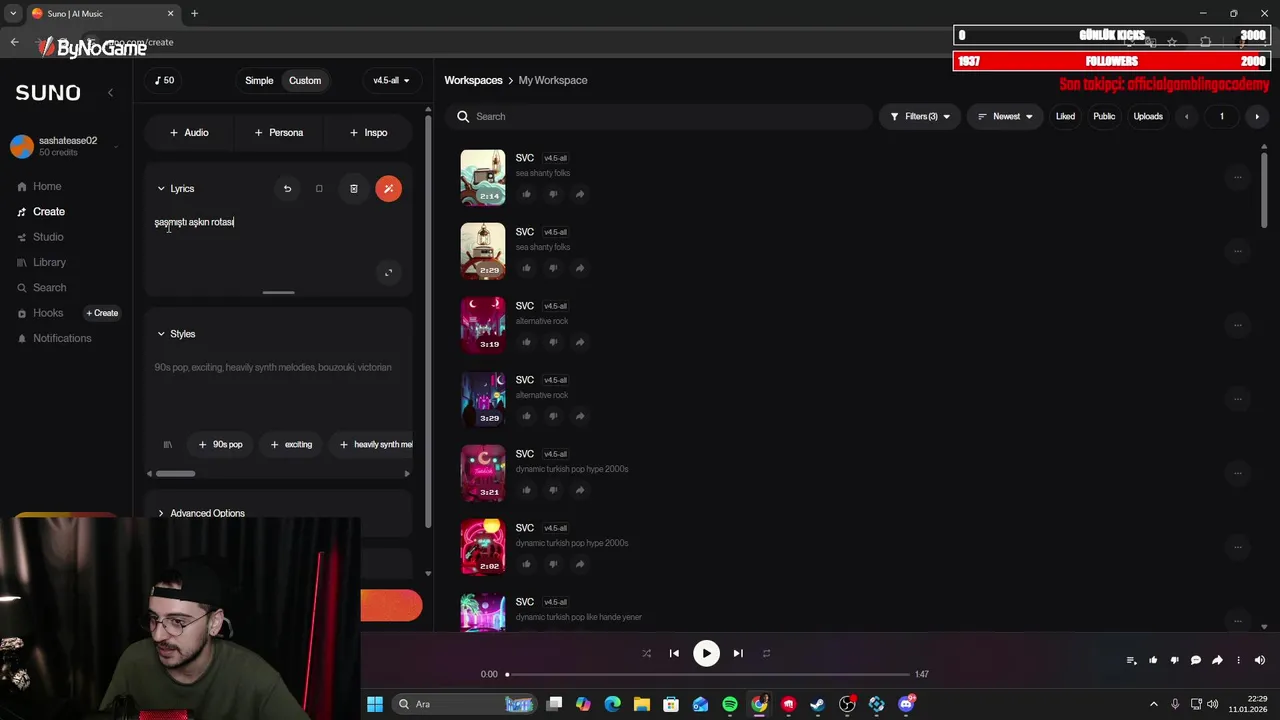Click the workspace song search field
Viewport: 1280px width, 720px height.
pyautogui.click(x=660, y=117)
